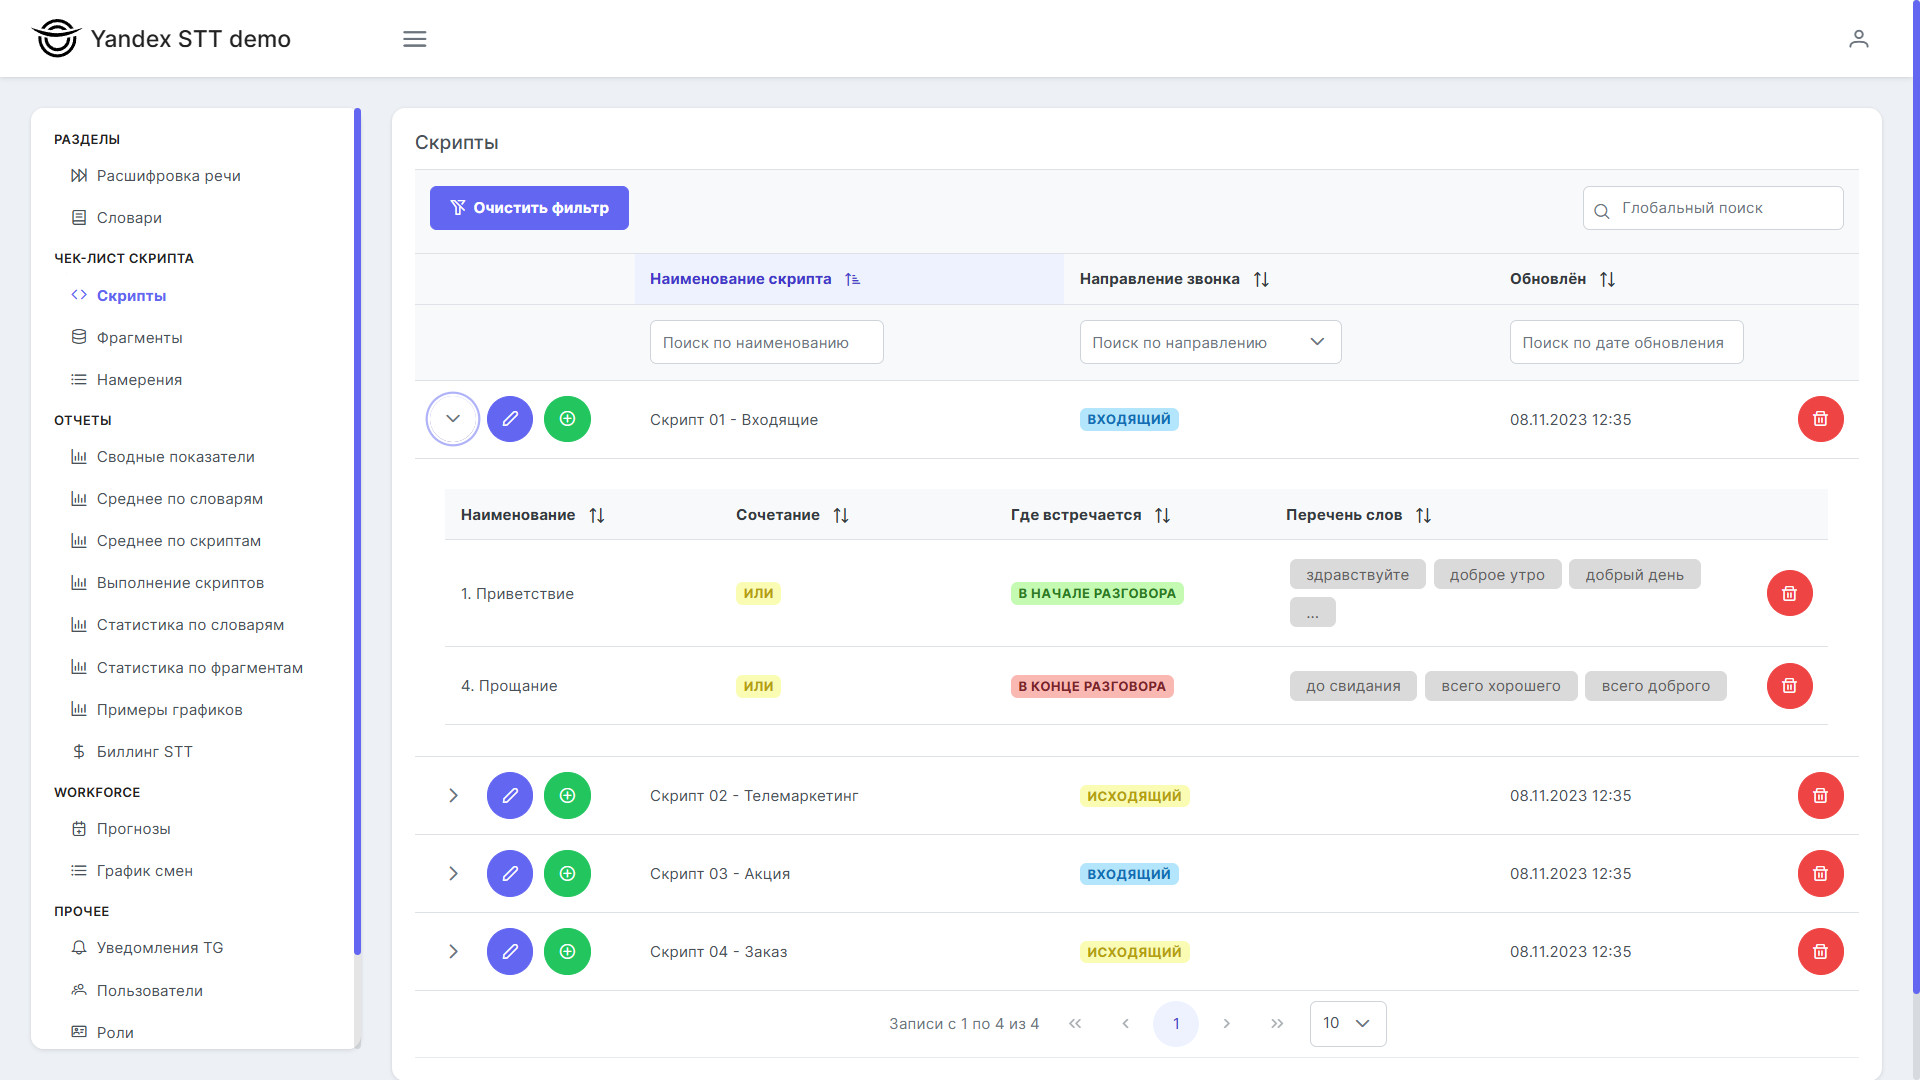Click Очистить фильтр button

tap(529, 208)
